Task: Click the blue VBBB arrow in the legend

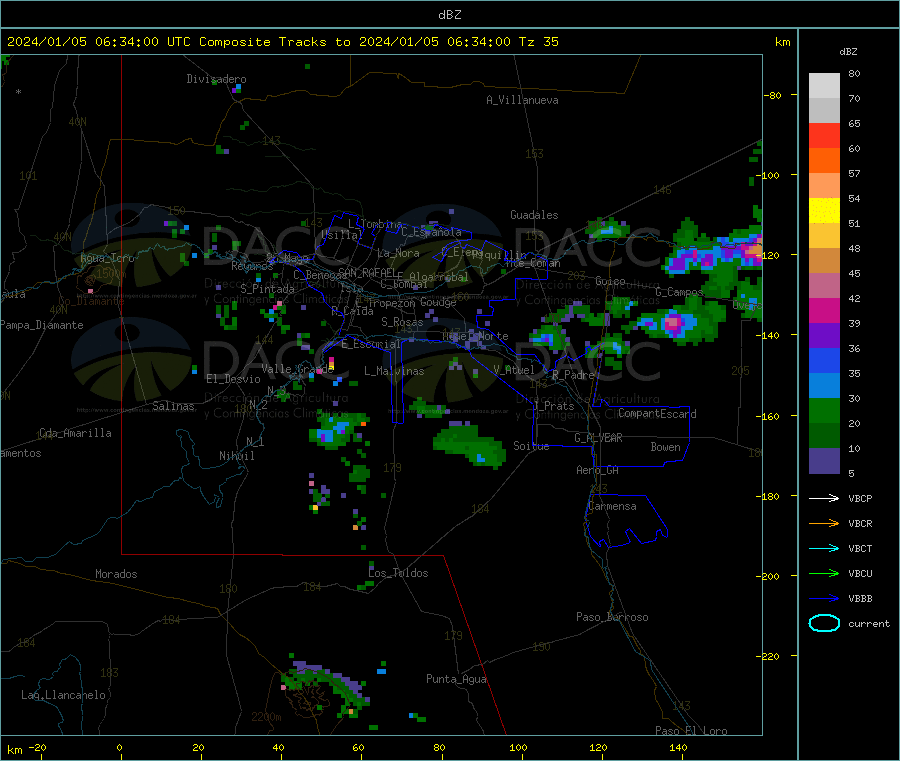Action: 824,598
